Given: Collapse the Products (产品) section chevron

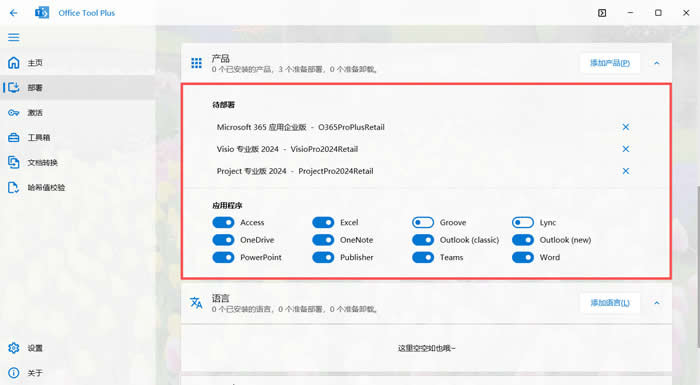Looking at the screenshot, I should click(657, 63).
